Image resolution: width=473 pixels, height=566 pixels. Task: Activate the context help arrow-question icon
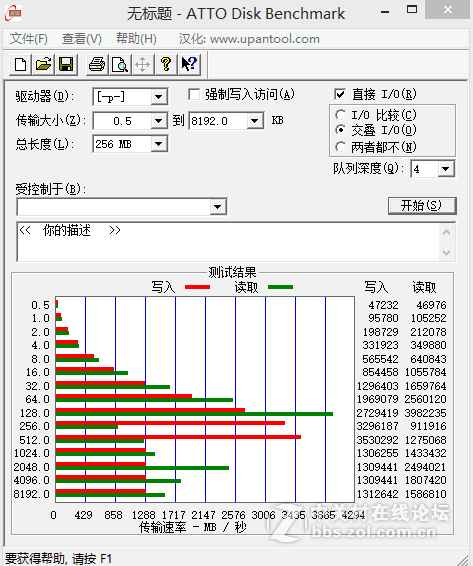tap(189, 65)
